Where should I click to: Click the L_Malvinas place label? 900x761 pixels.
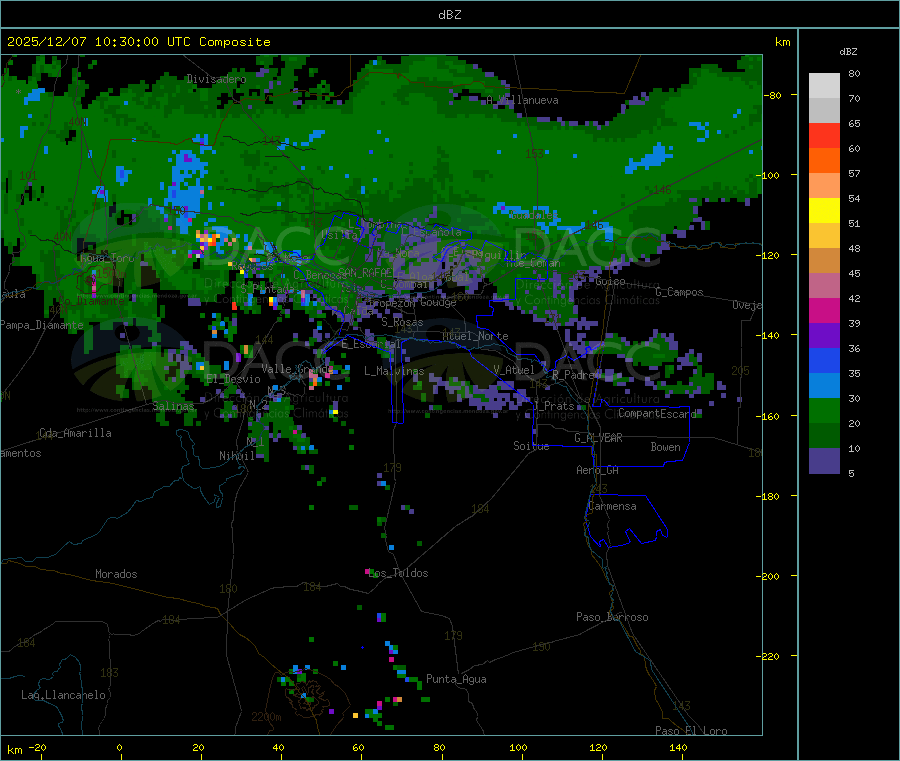click(394, 371)
